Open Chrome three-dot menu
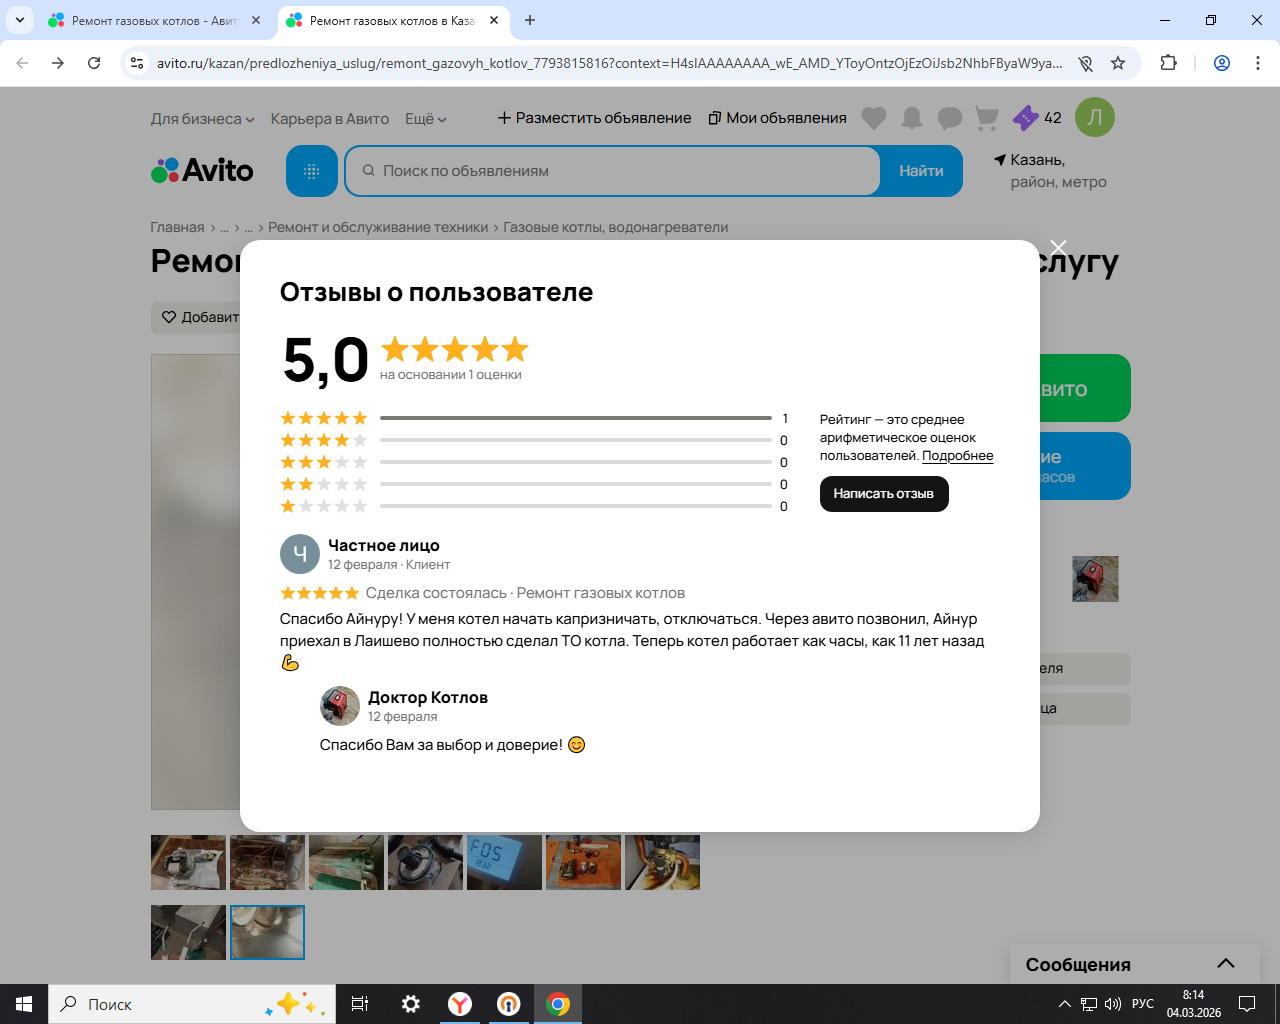This screenshot has height=1024, width=1280. pos(1258,63)
